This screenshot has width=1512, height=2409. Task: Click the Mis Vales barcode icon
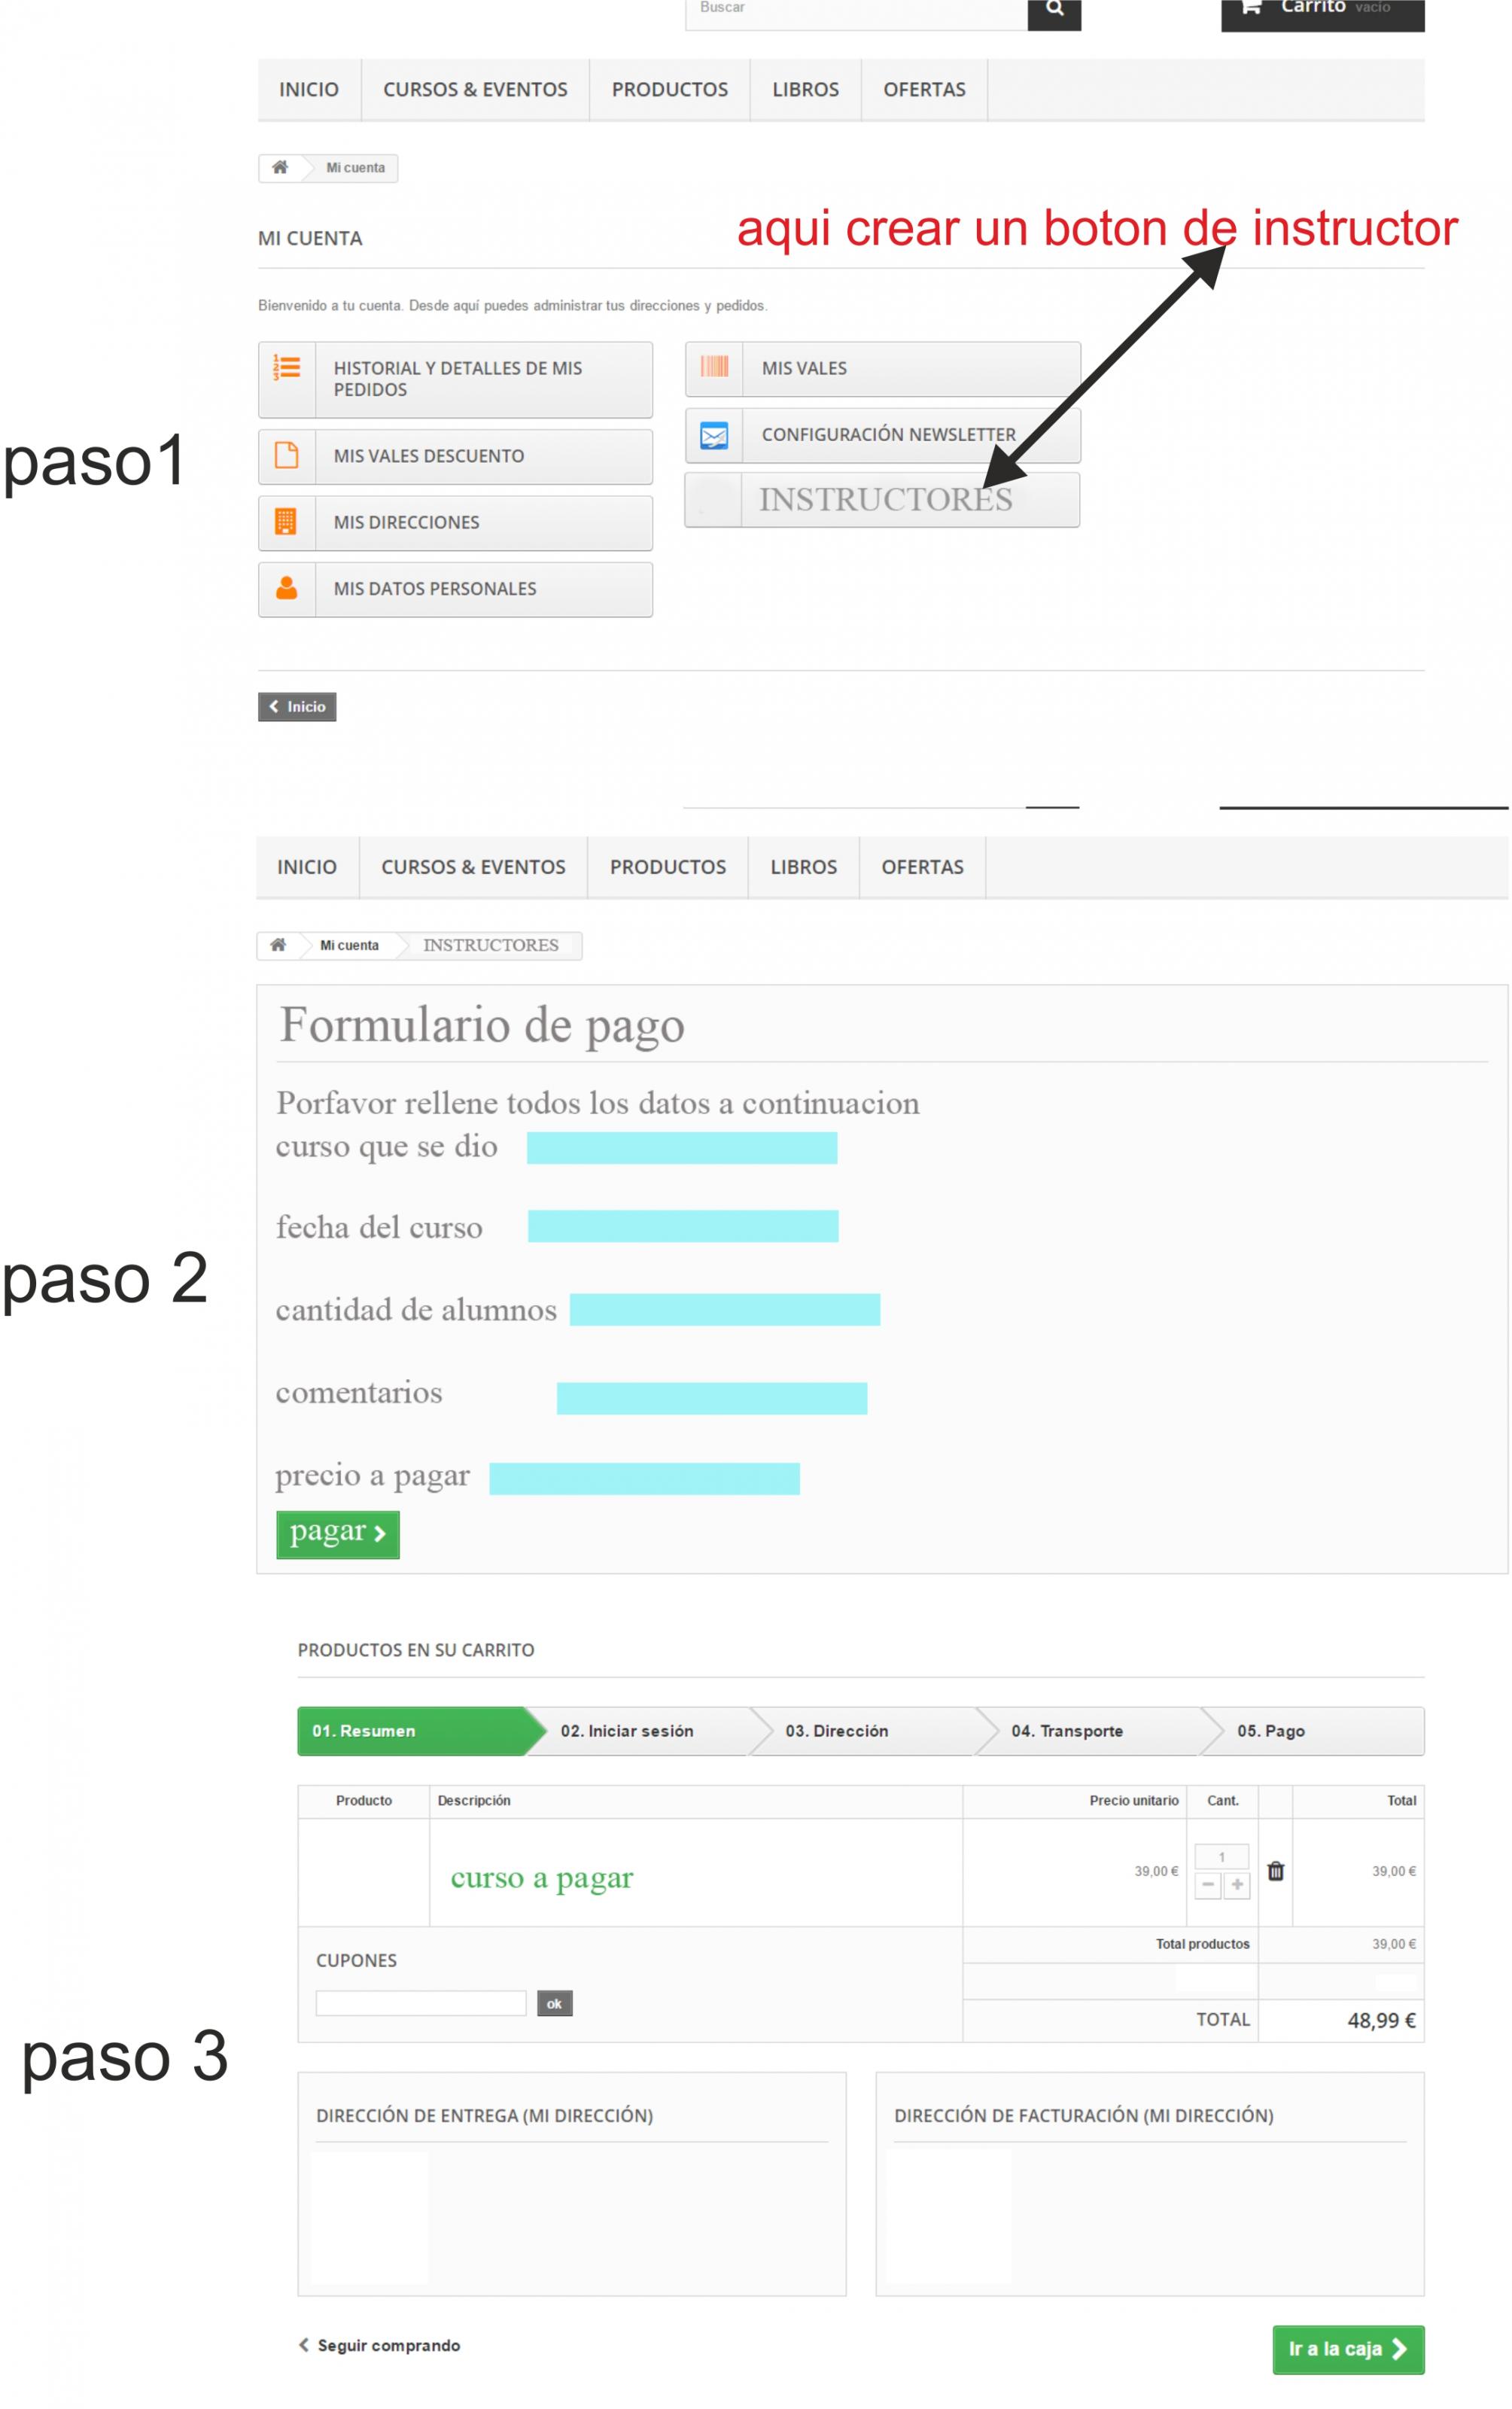[x=714, y=367]
